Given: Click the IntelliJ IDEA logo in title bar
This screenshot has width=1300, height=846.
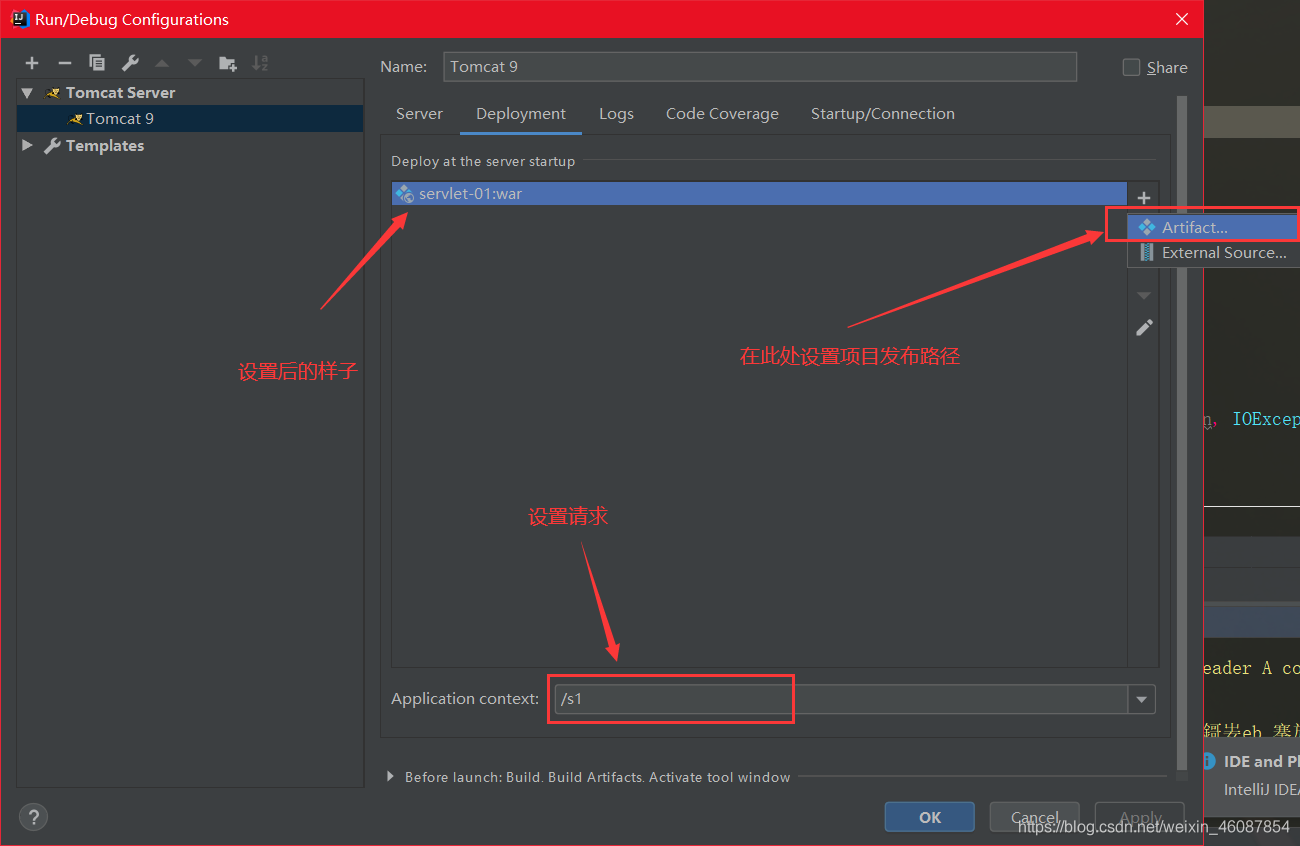Looking at the screenshot, I should pos(19,19).
